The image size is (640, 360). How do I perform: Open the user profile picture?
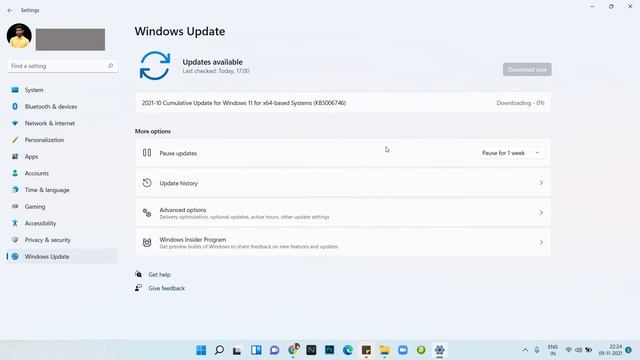pyautogui.click(x=19, y=36)
